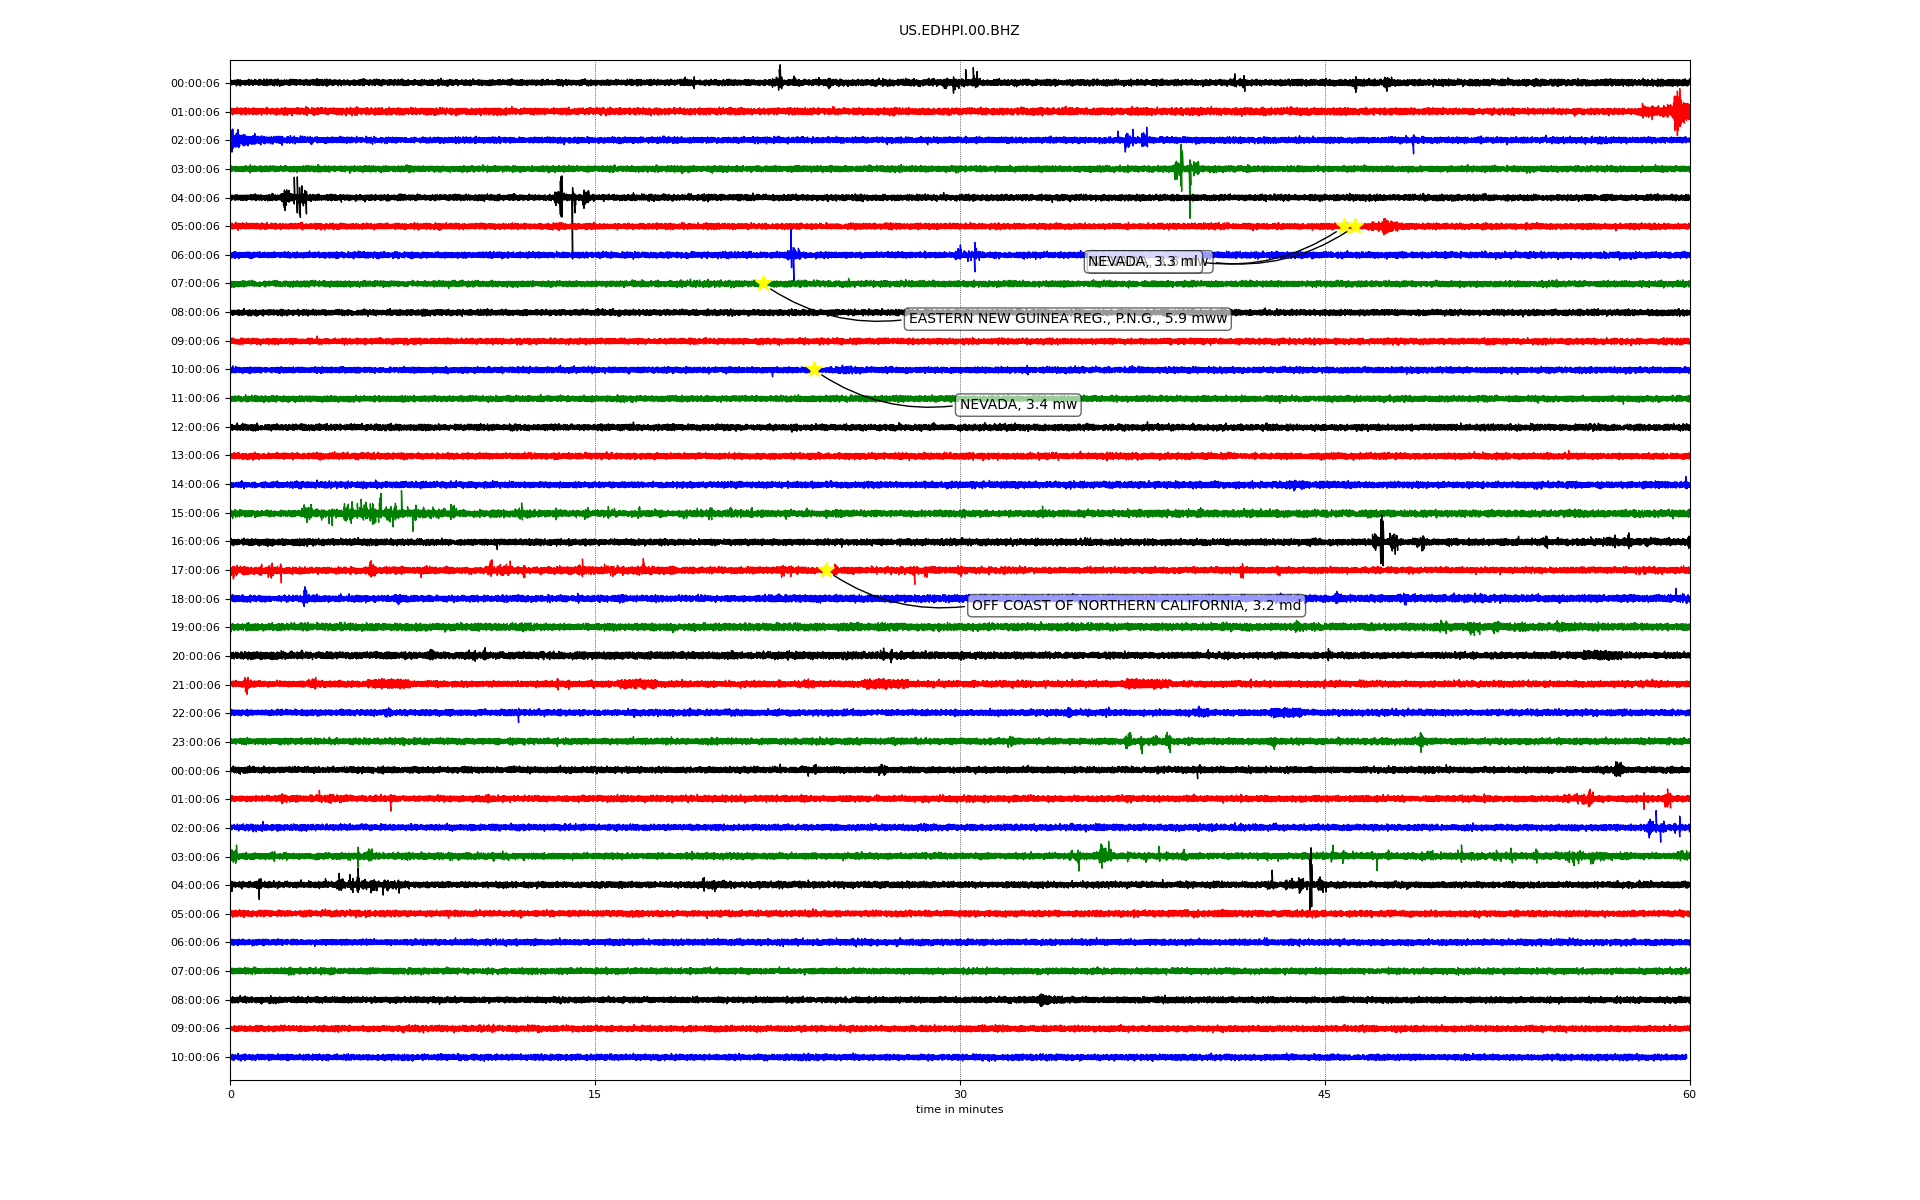The width and height of the screenshot is (1920, 1200).
Task: Click the black spike on 16:00:06 trace
Action: pos(1382,541)
